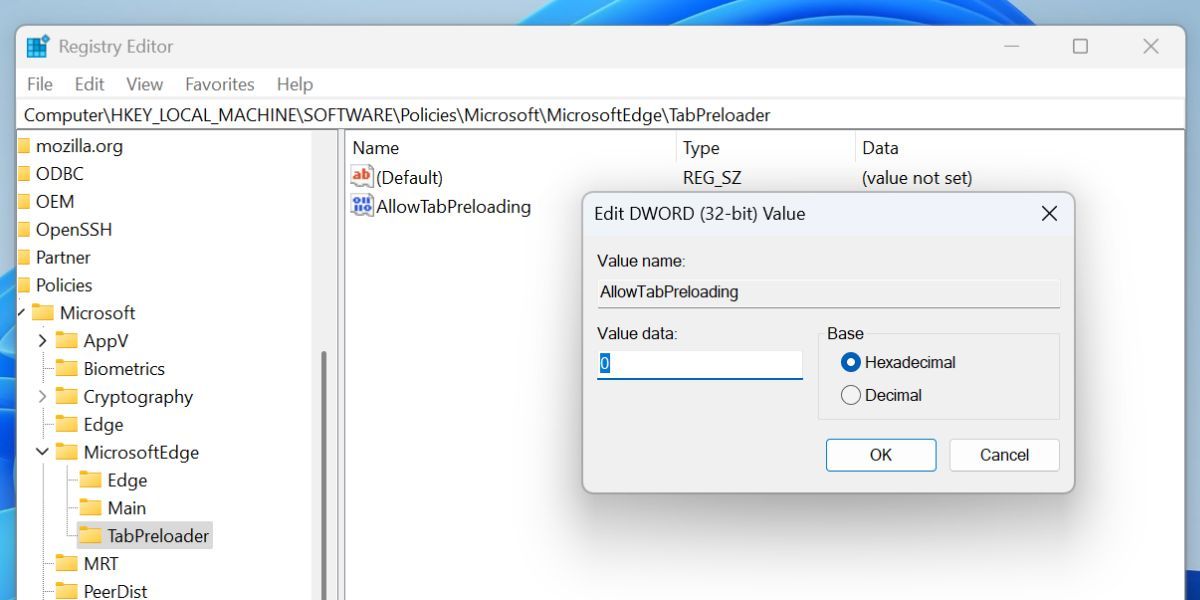Switch the base to Decimal

[x=851, y=395]
